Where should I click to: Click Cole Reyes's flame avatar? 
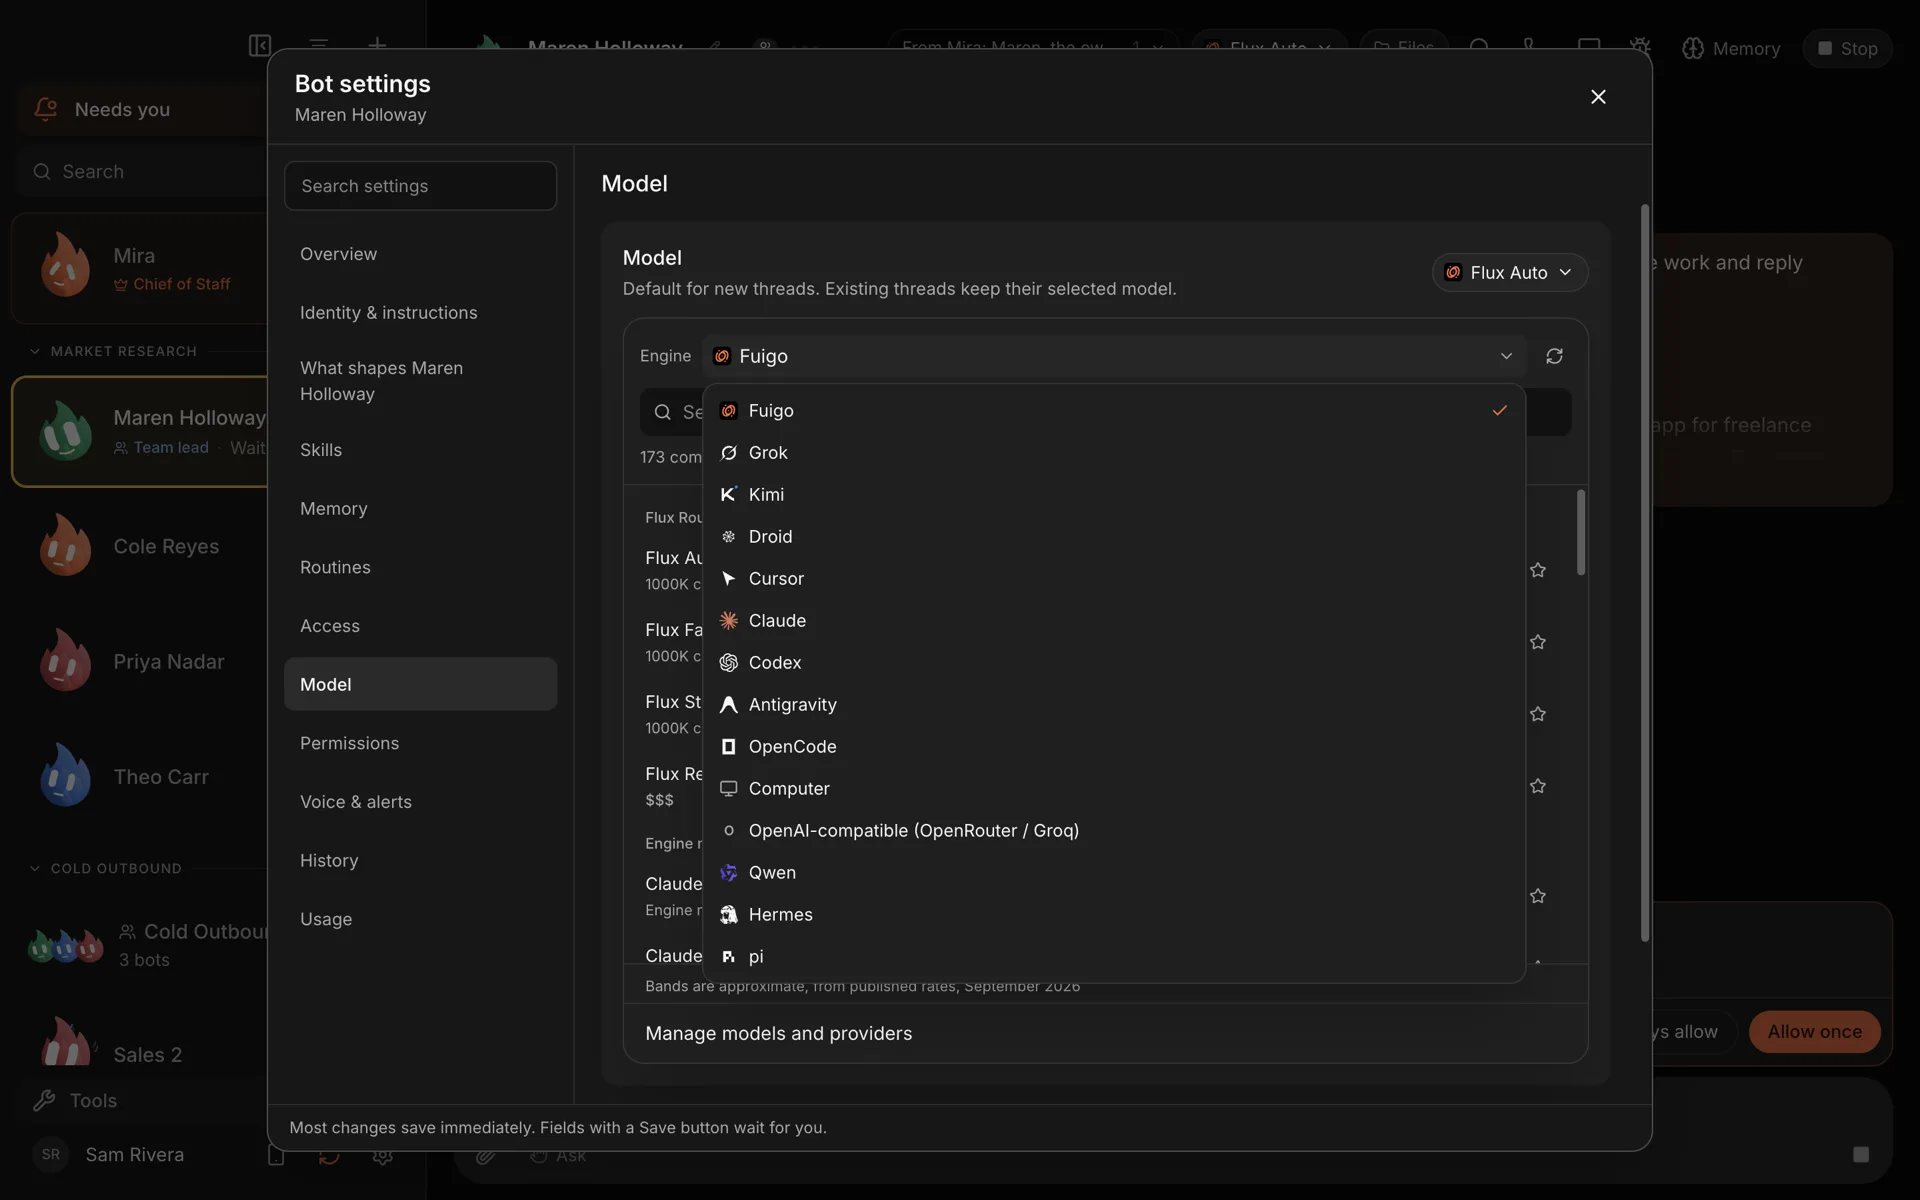(66, 546)
